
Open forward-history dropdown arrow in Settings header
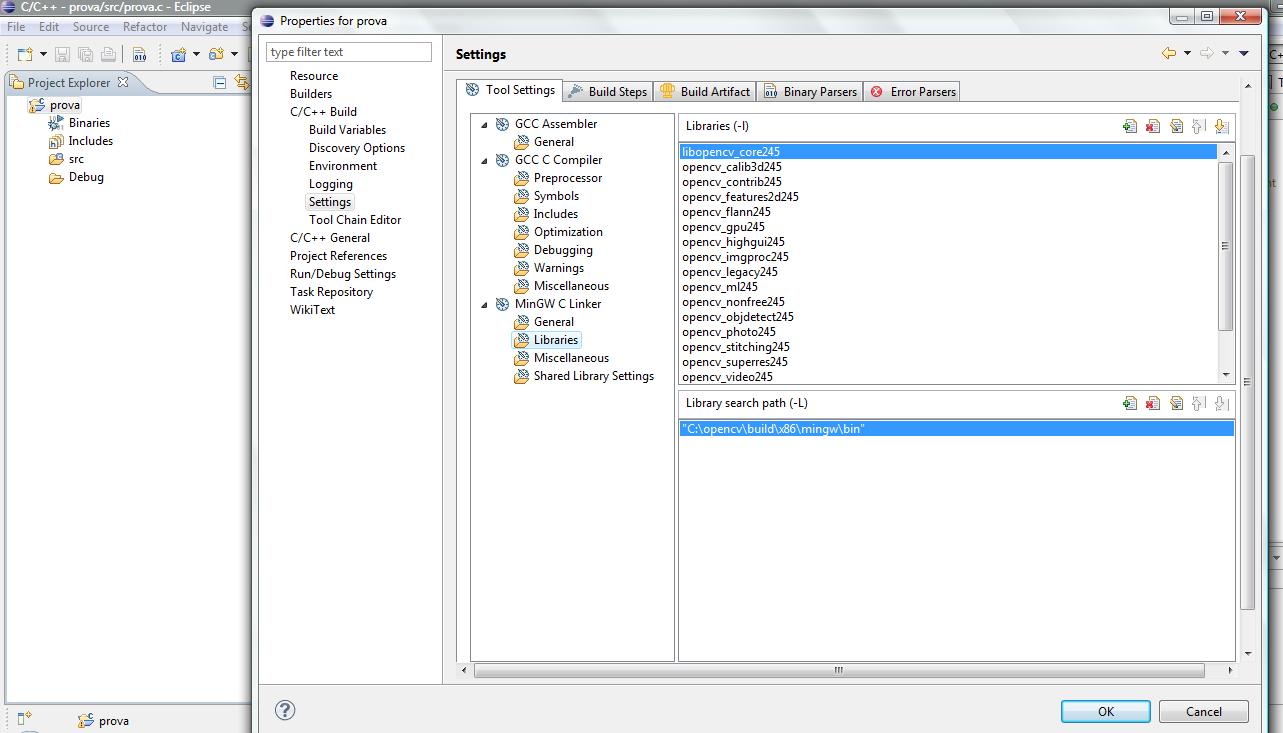[x=1225, y=53]
